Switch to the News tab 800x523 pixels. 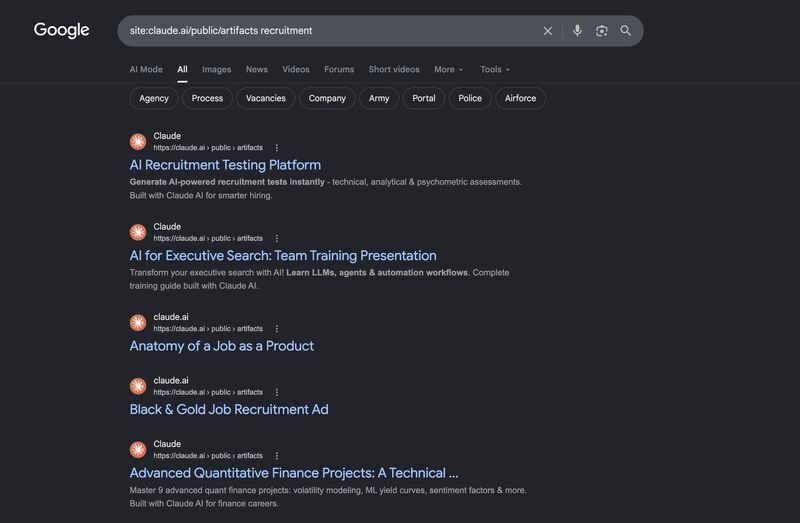click(x=257, y=69)
